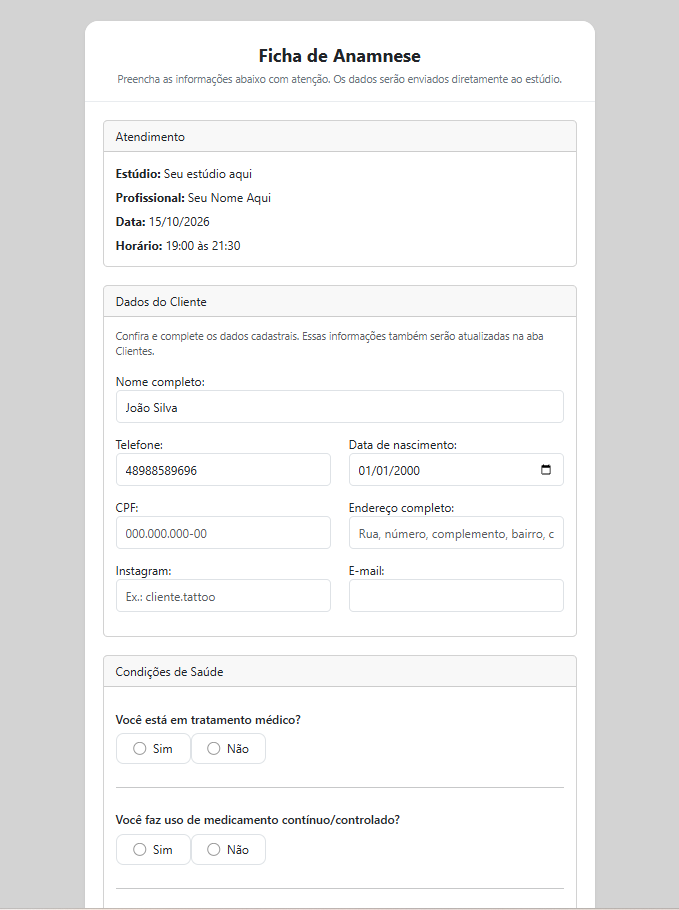Focus the CPF input field
This screenshot has height=910, width=679.
[x=223, y=533]
